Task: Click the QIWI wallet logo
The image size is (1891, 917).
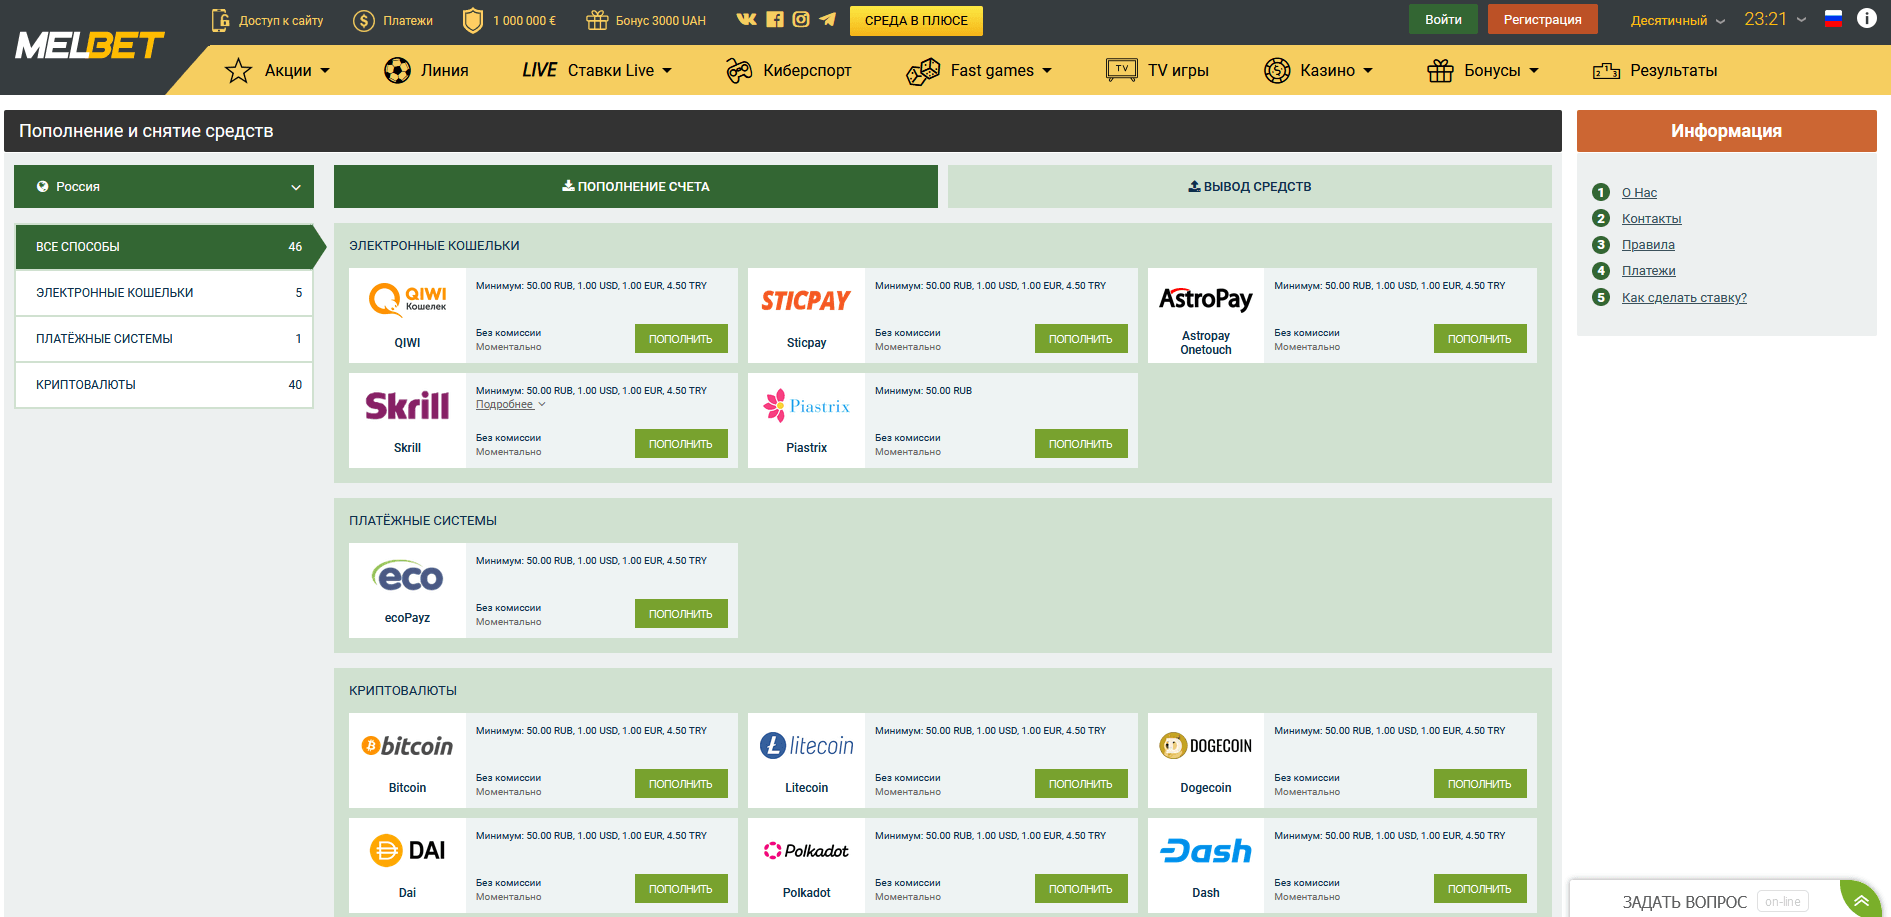Action: pos(407,299)
